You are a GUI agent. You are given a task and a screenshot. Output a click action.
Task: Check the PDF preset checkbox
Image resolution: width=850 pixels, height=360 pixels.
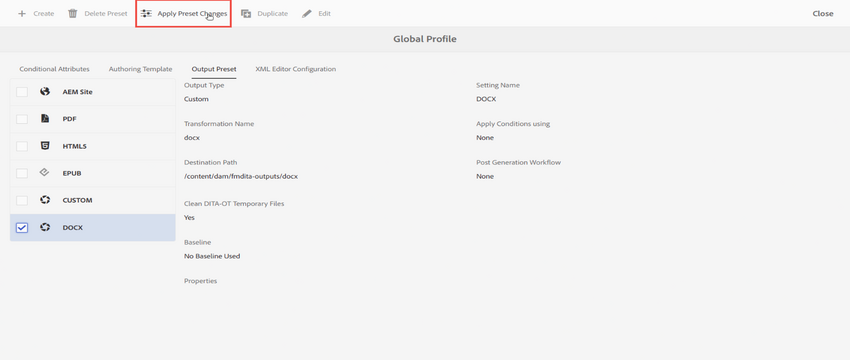pyautogui.click(x=22, y=119)
